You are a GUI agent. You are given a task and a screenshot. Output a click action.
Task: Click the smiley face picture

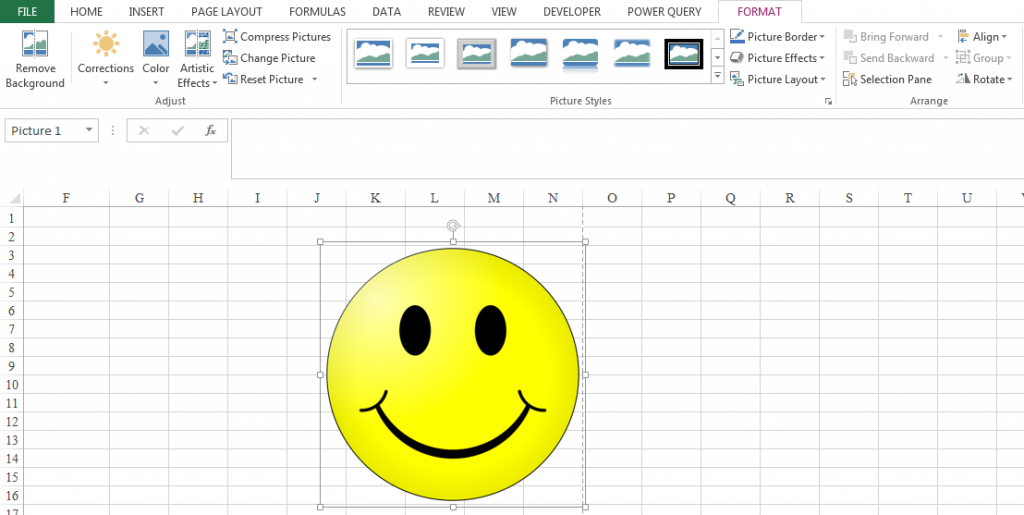[453, 374]
